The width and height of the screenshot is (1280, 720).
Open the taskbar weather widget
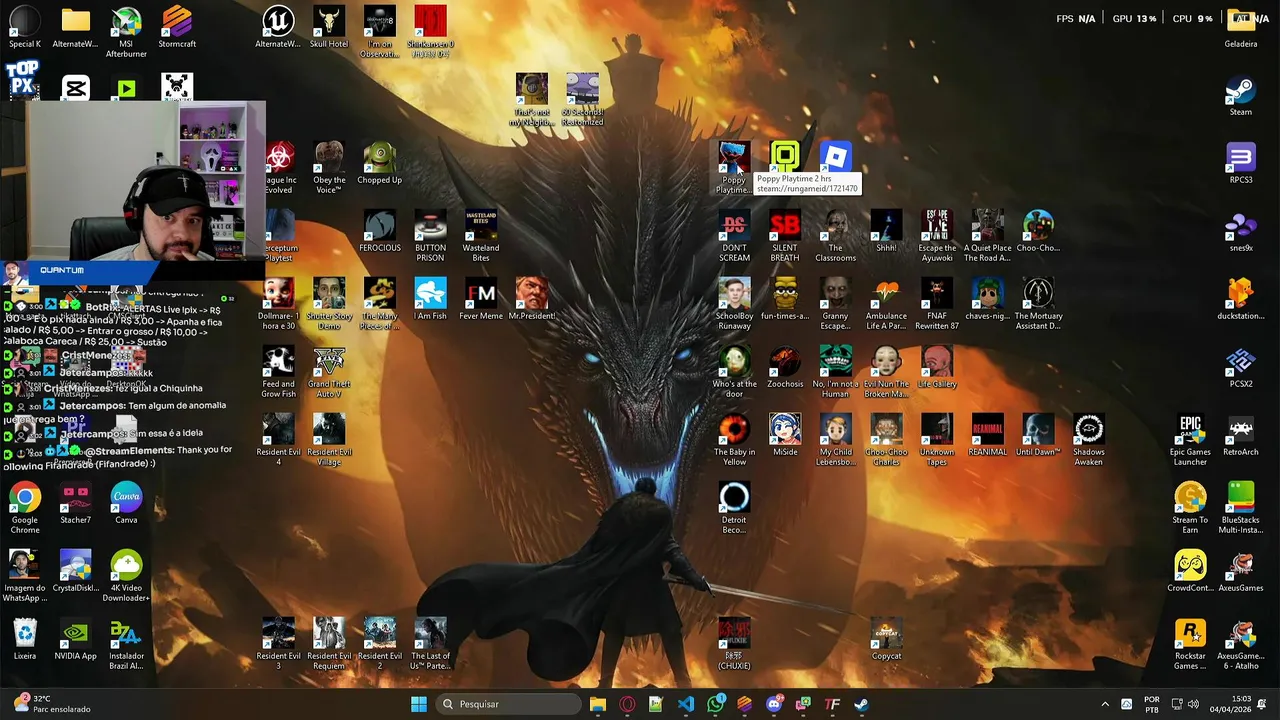tap(52, 704)
